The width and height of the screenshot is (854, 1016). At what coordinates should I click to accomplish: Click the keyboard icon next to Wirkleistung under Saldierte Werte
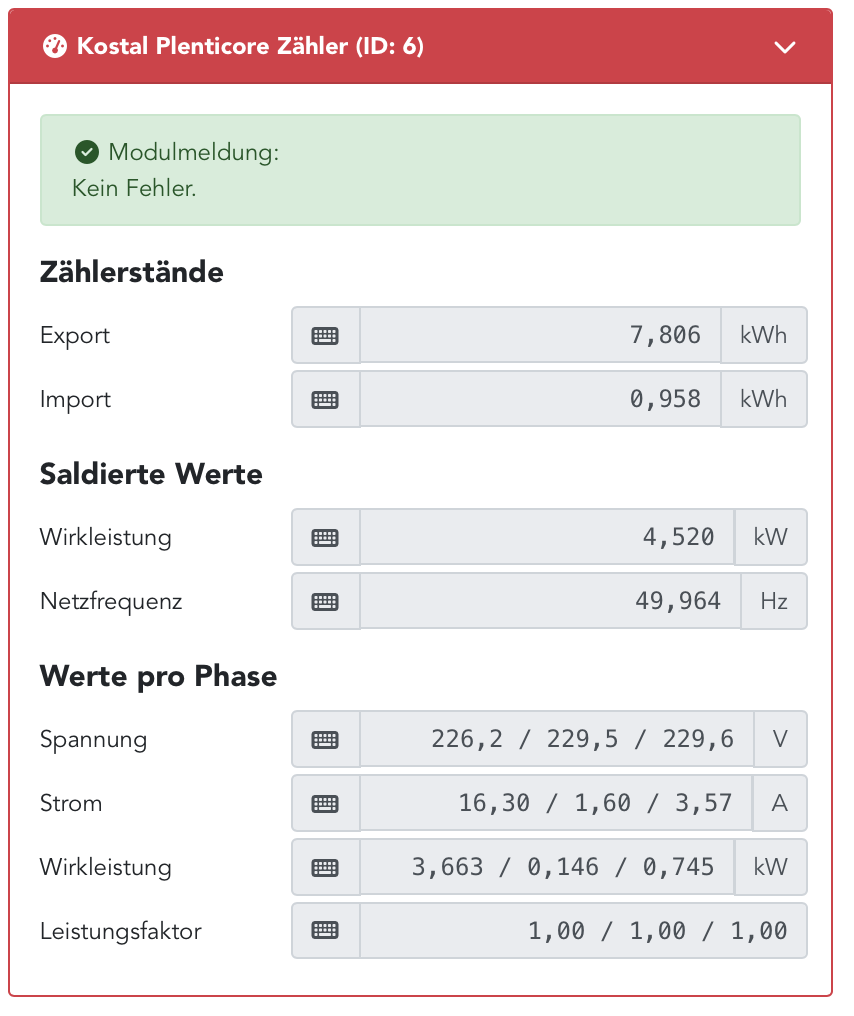tap(325, 537)
